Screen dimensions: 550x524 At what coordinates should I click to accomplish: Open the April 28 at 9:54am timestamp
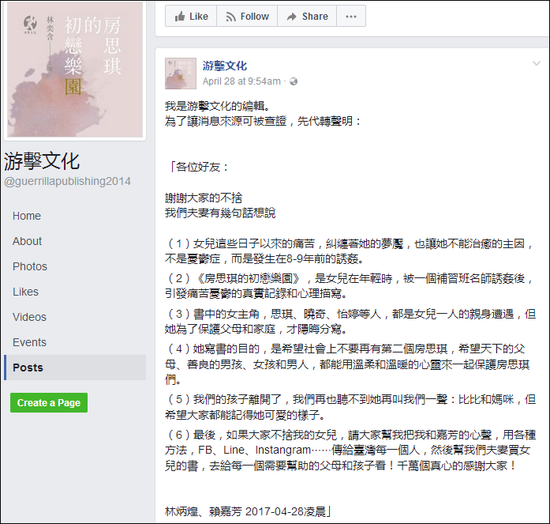coord(242,82)
